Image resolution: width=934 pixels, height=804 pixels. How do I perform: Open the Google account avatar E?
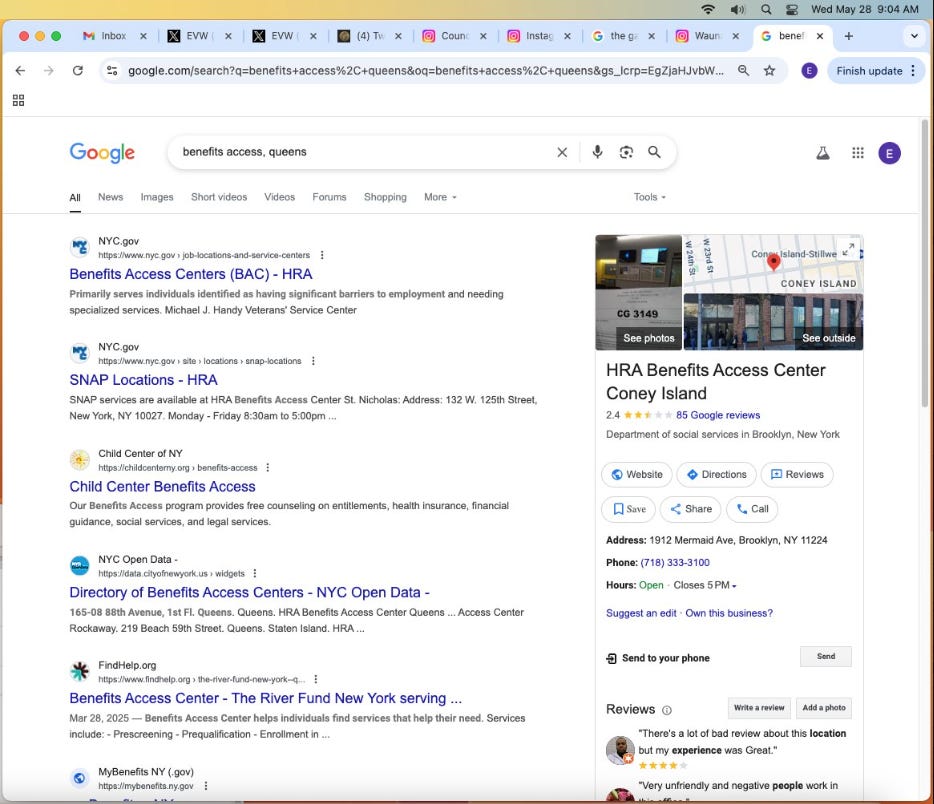coord(889,154)
